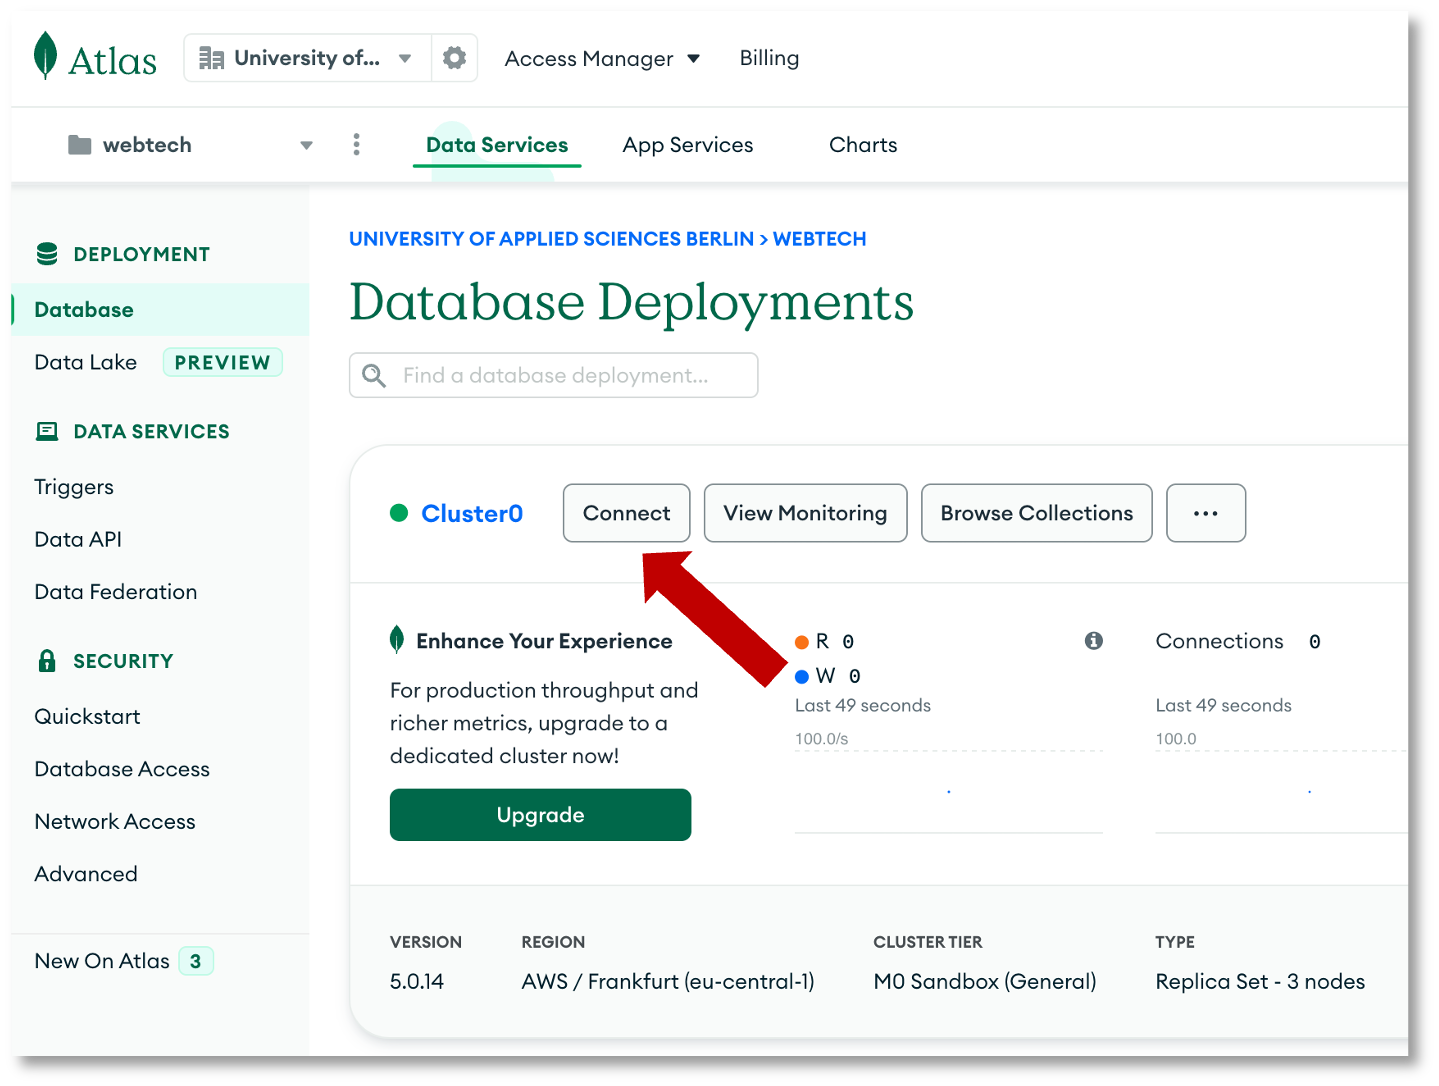Click the Data Services section icon
Screen dimensions: 1439x1086
pyautogui.click(x=47, y=431)
